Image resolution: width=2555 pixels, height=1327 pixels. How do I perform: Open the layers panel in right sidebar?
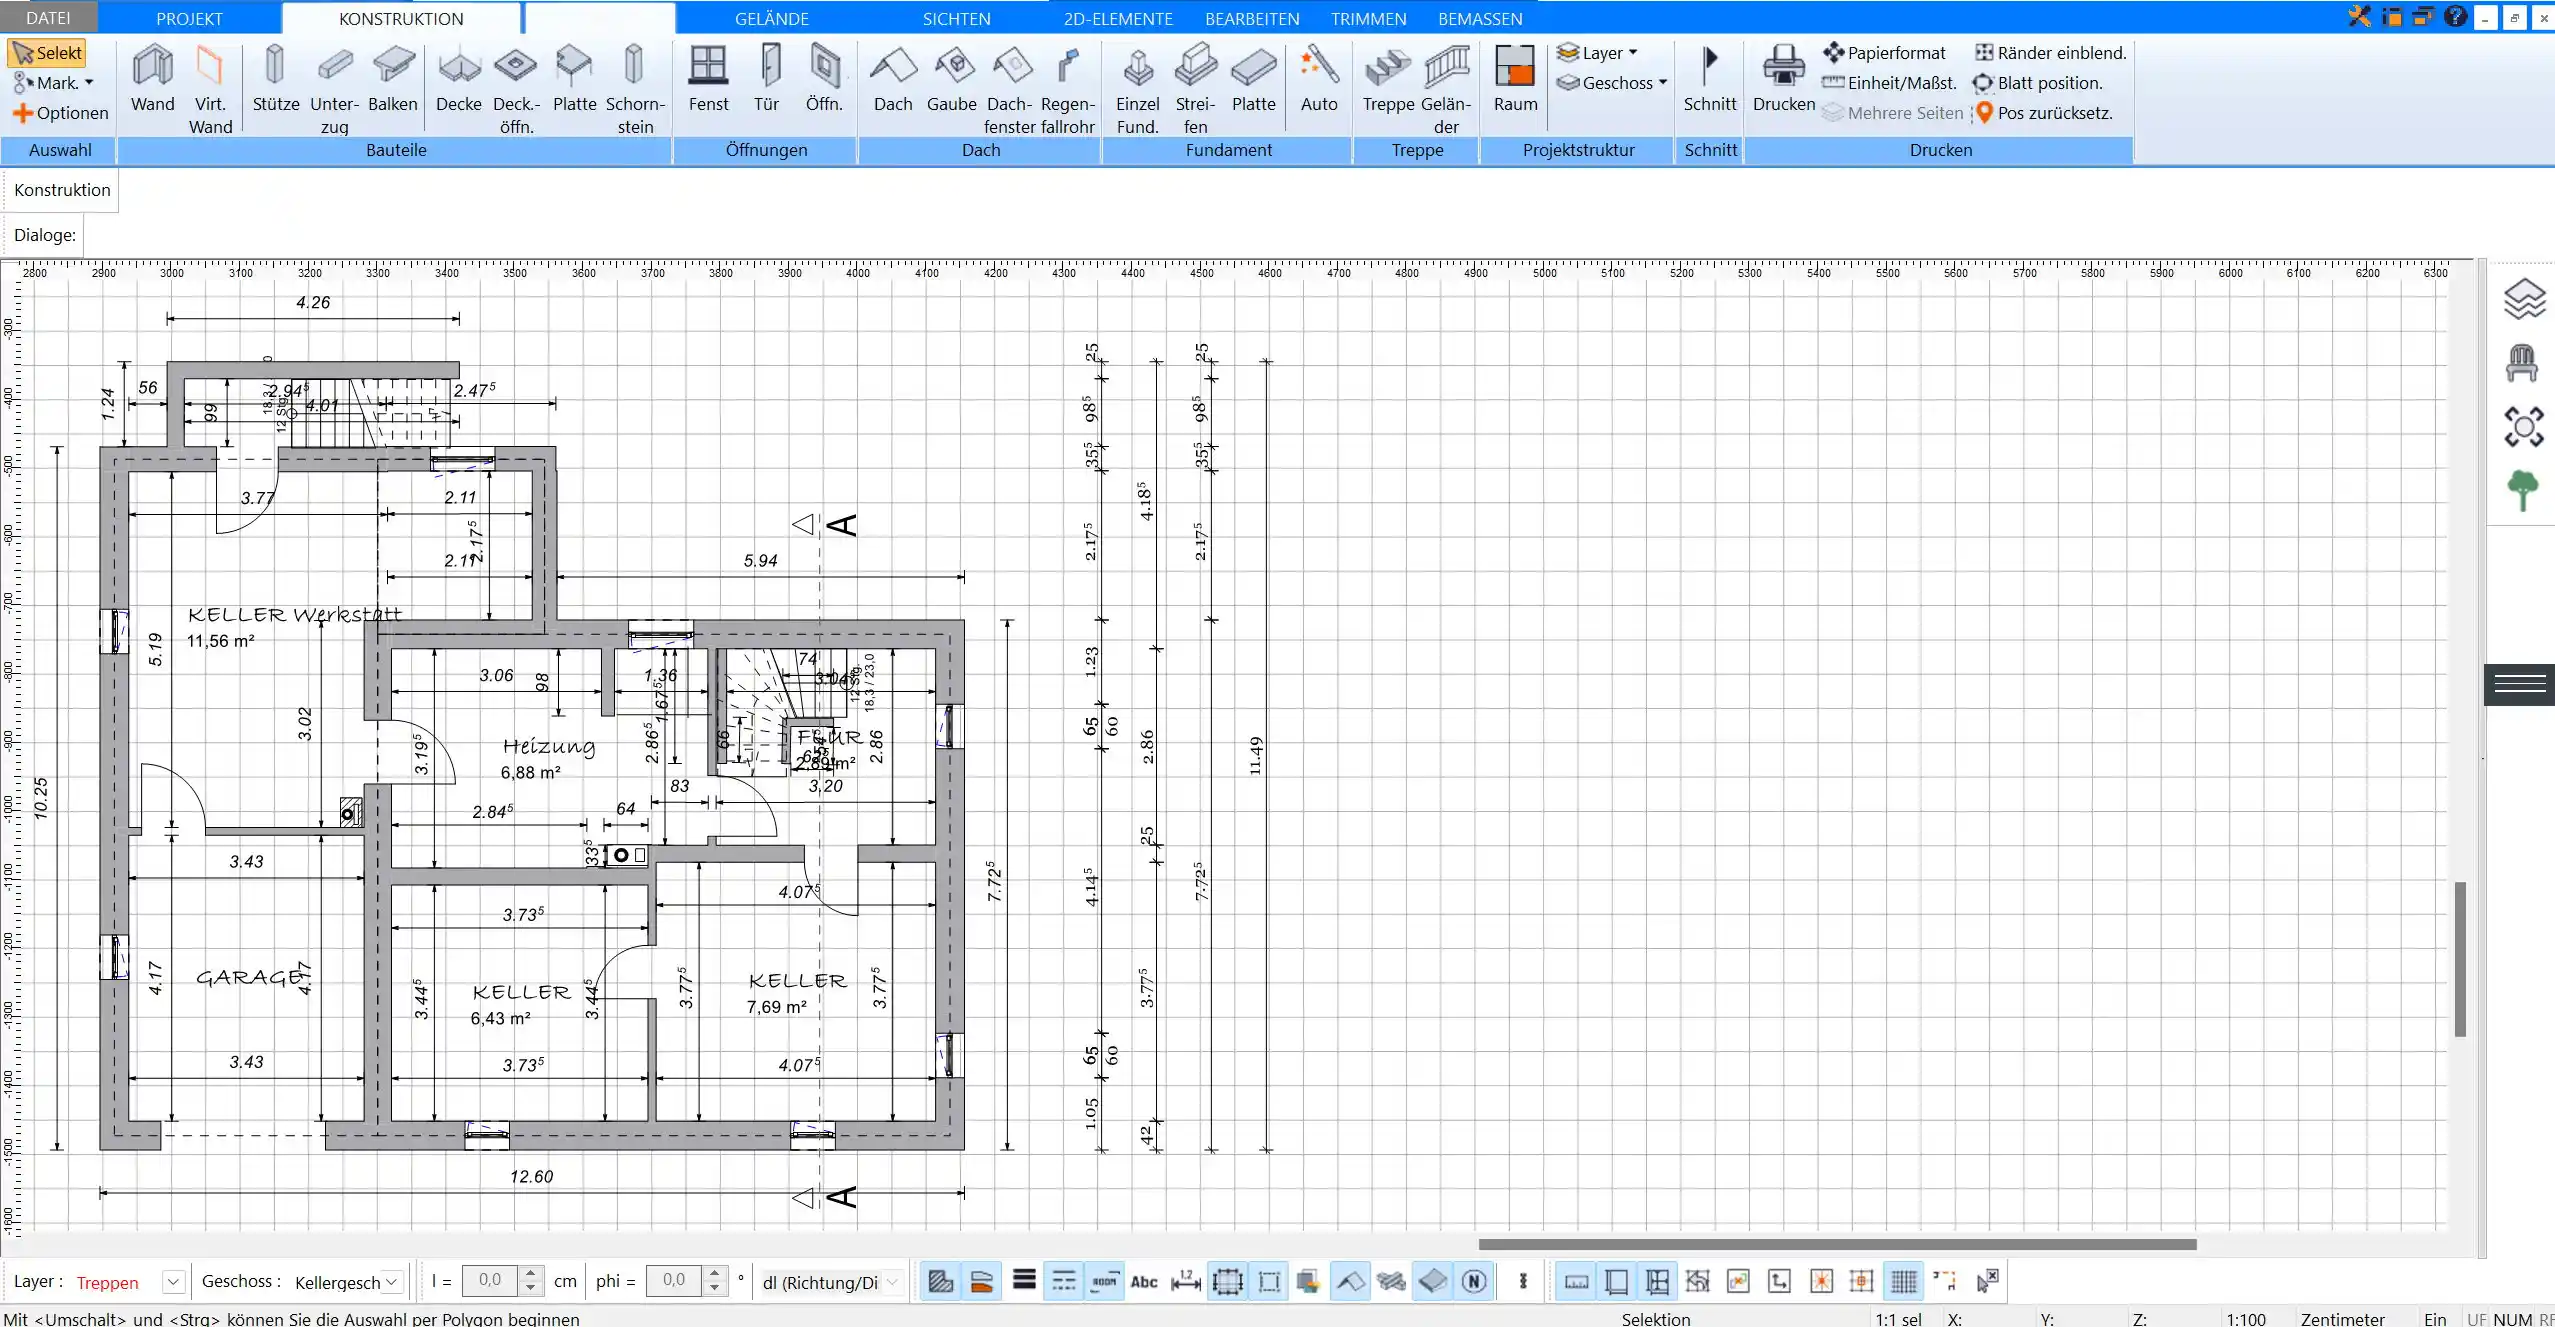pyautogui.click(x=2523, y=298)
